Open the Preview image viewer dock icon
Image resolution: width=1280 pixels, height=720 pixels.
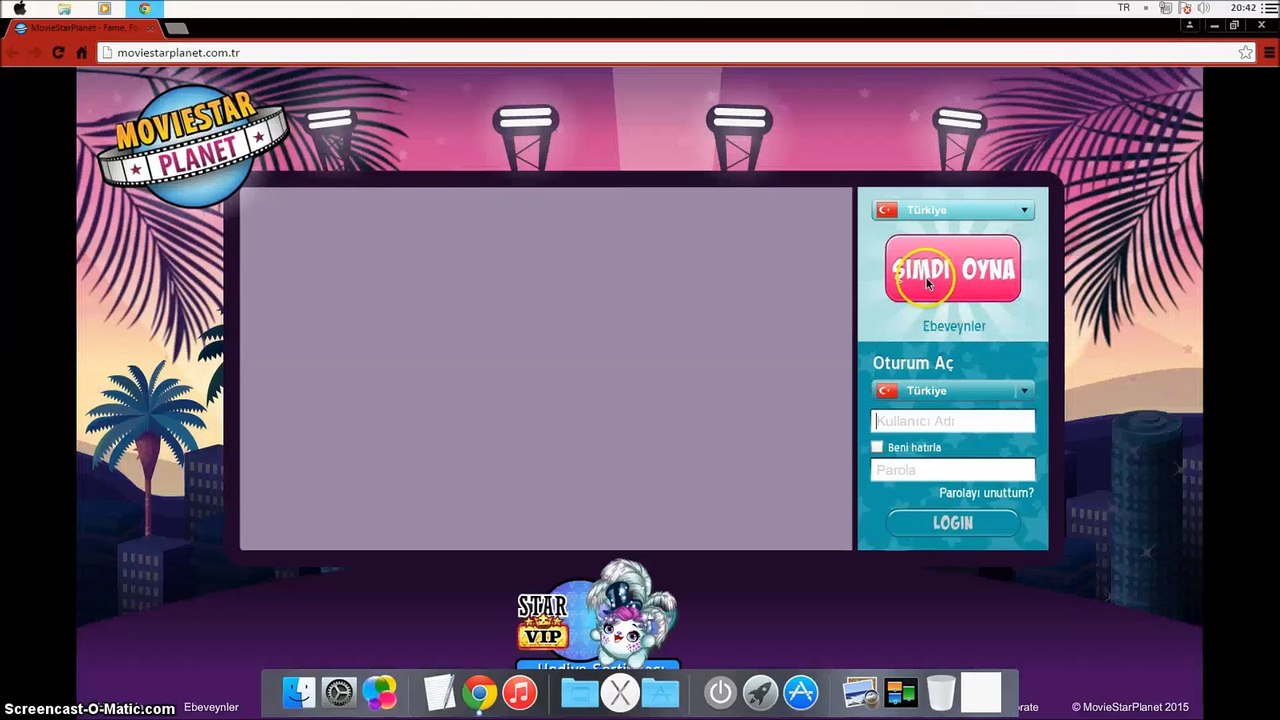(x=860, y=692)
